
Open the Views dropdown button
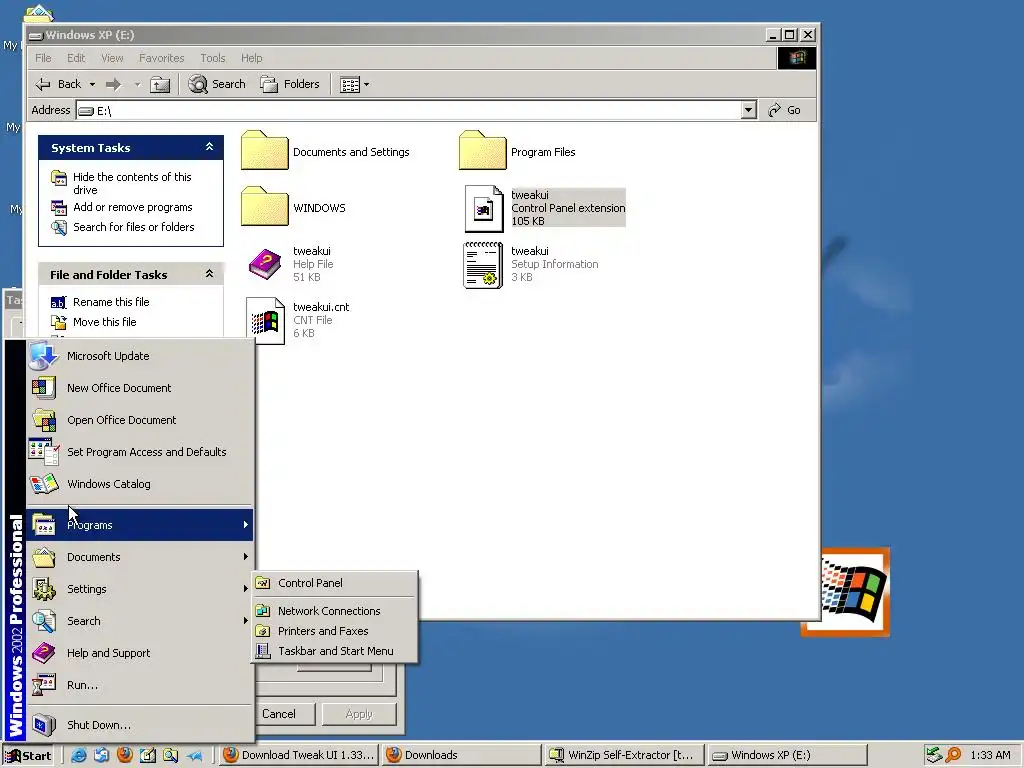pos(355,84)
